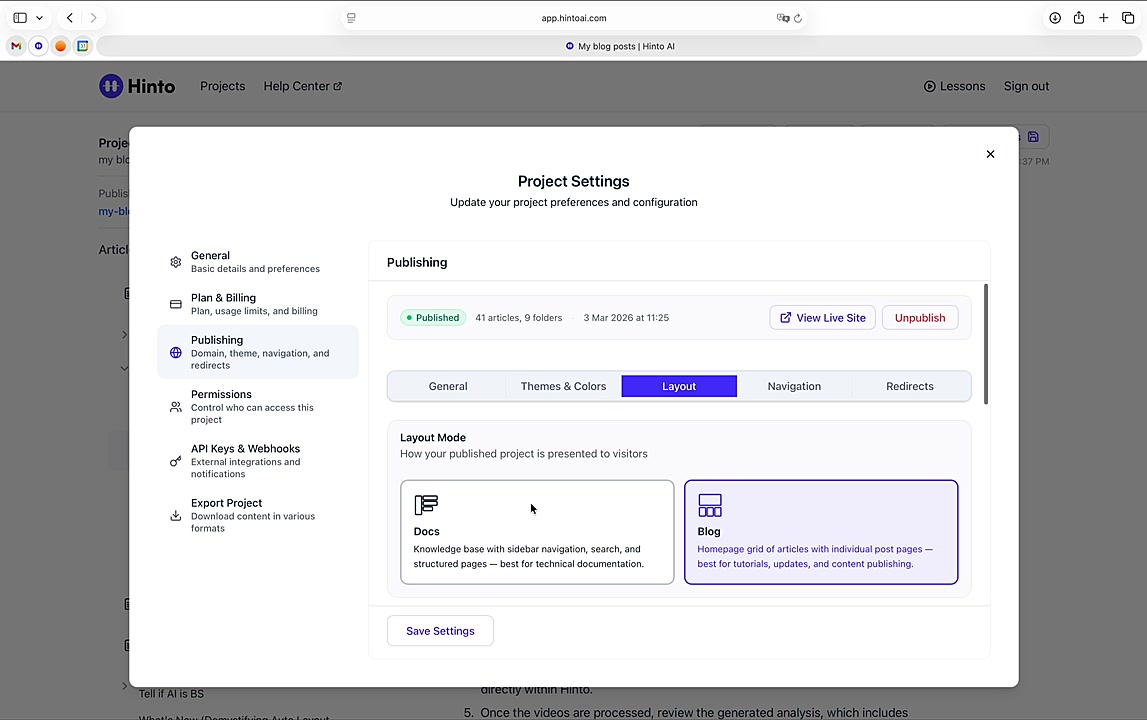Click the Save Settings button
The width and height of the screenshot is (1147, 720).
coord(440,631)
